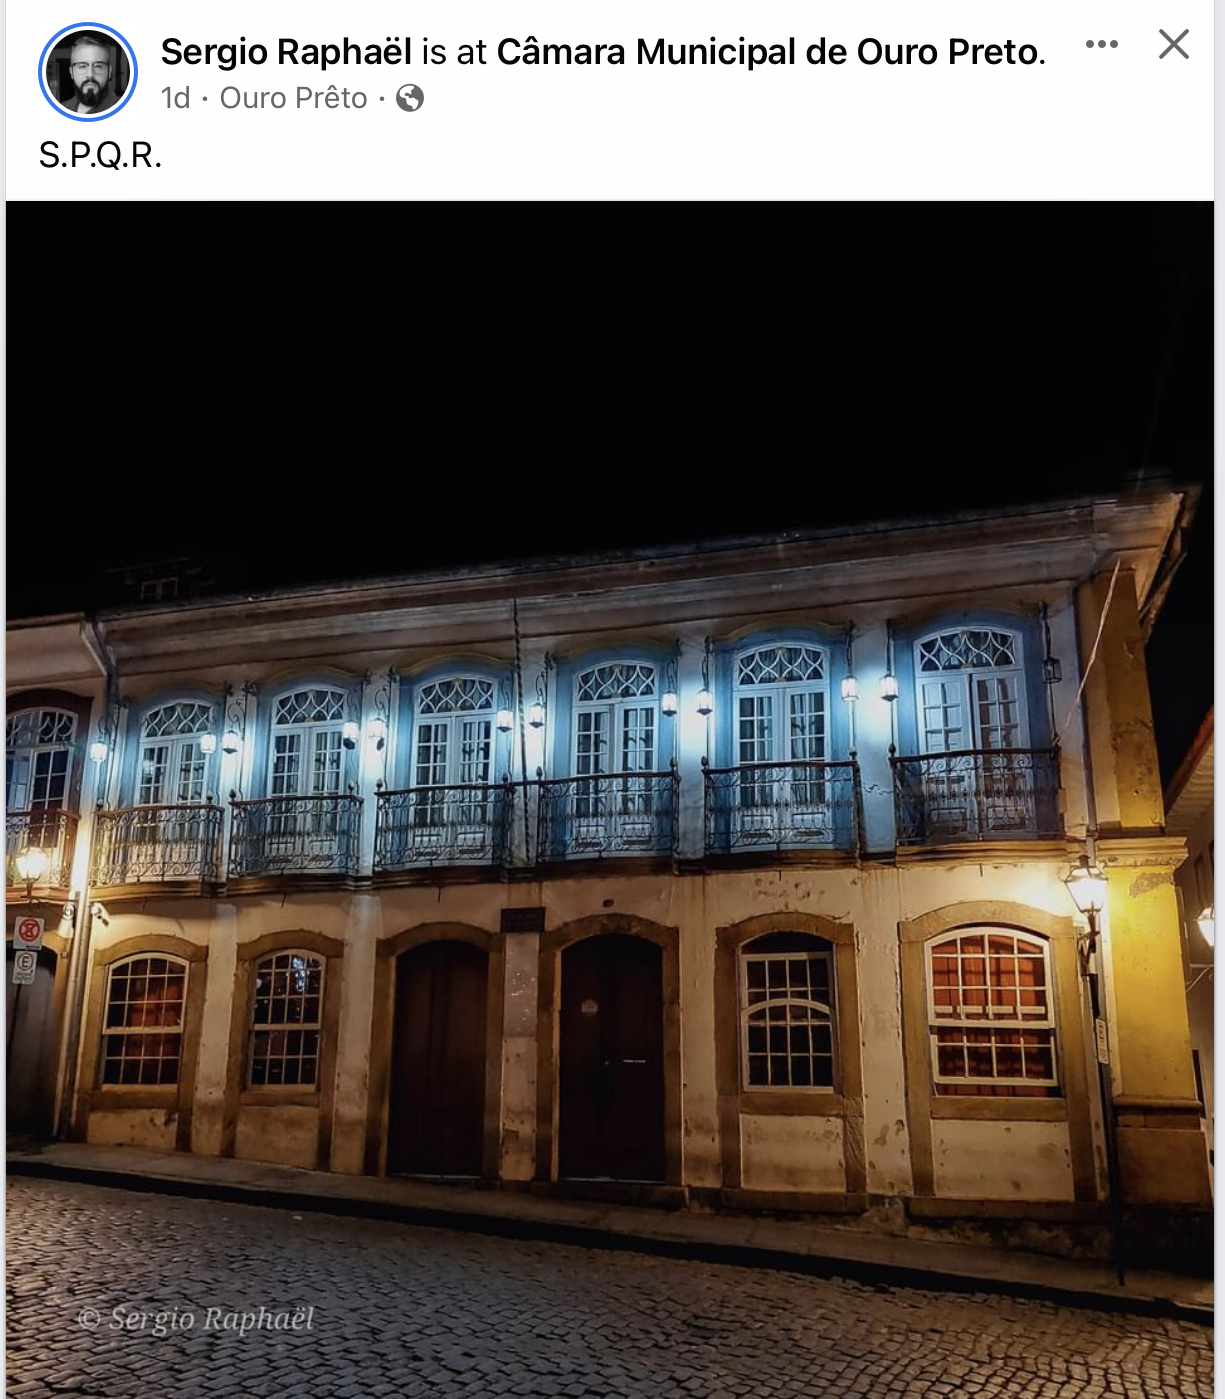Viewport: 1225px width, 1399px height.
Task: Click the E parking sign below no-parking sign
Action: tap(25, 966)
